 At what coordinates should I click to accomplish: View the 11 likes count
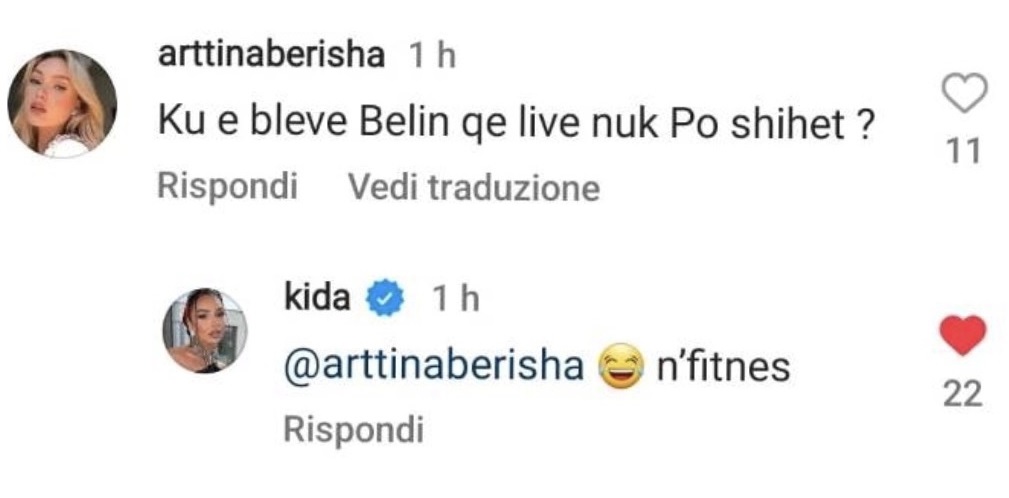(x=963, y=154)
